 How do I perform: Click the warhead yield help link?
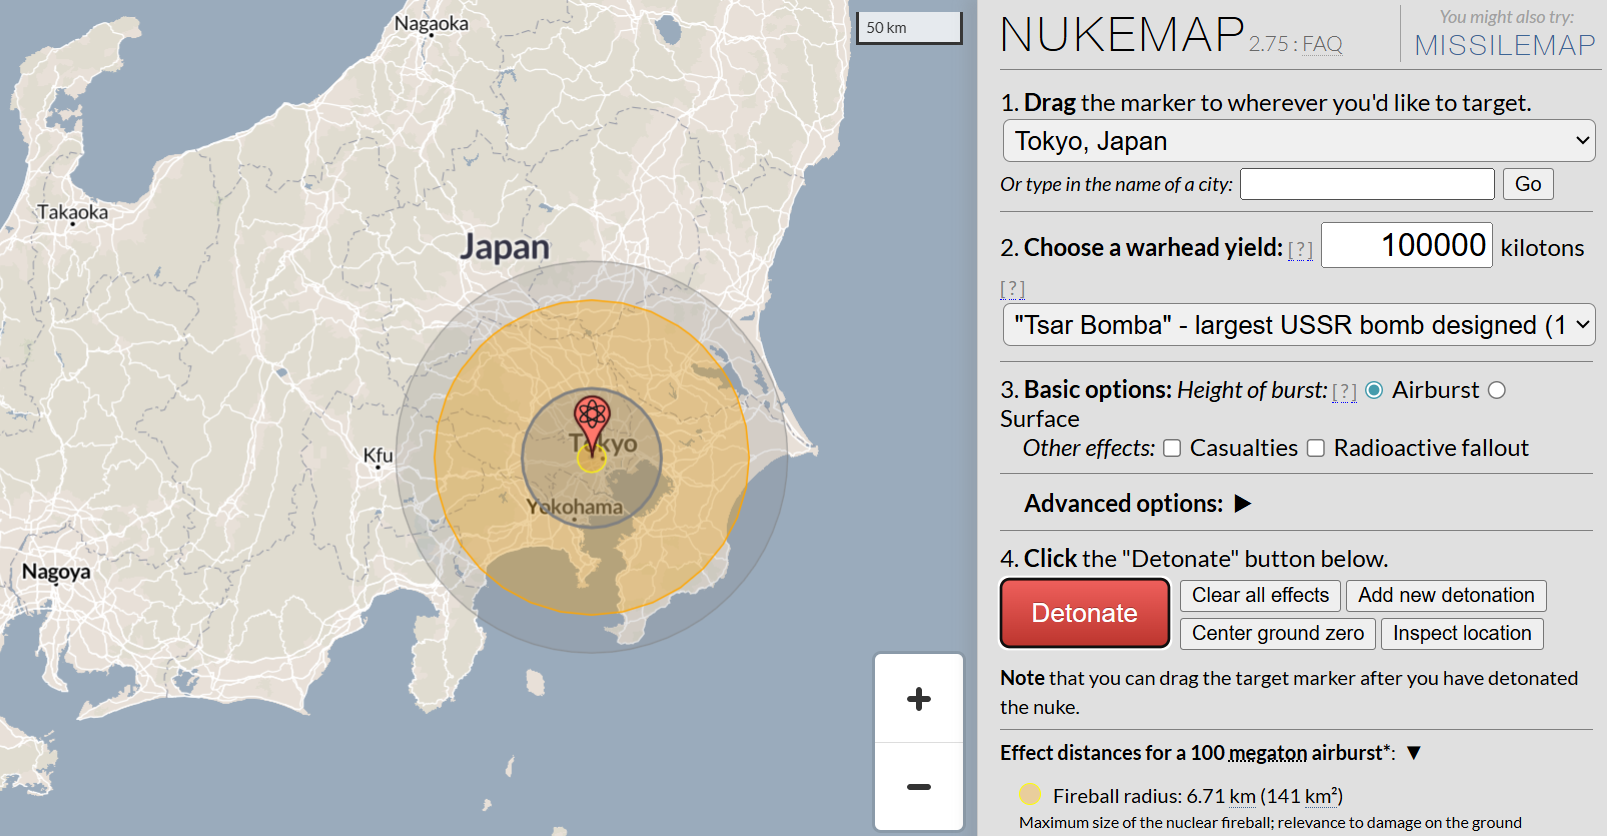(x=1300, y=249)
